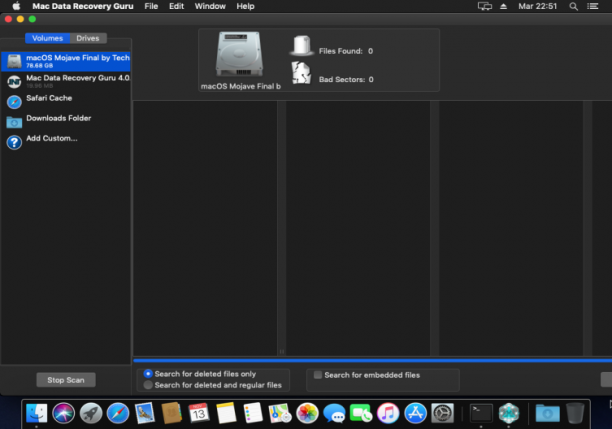The width and height of the screenshot is (612, 429).
Task: Pick the Downloads Folder icon in sidebar
Action: (x=14, y=122)
